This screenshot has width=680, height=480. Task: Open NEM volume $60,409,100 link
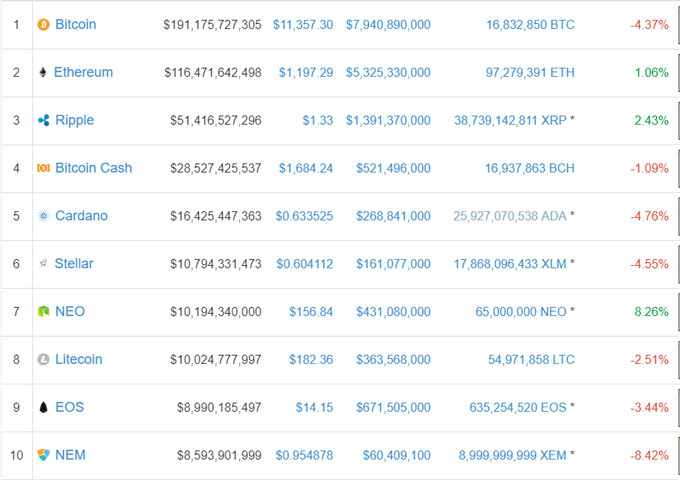tap(396, 455)
